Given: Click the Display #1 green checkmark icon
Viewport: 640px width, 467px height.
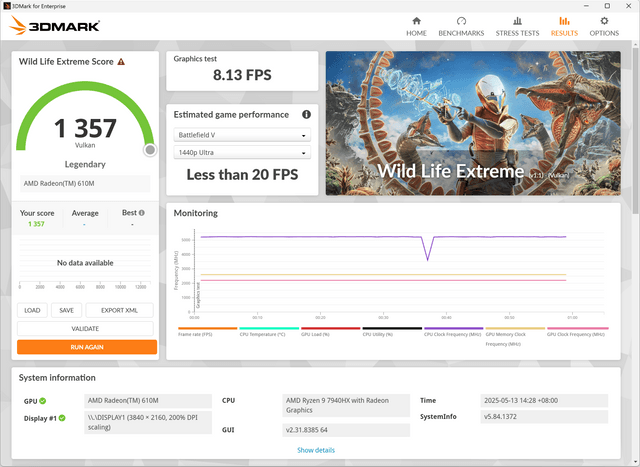Looking at the screenshot, I should pyautogui.click(x=62, y=418).
